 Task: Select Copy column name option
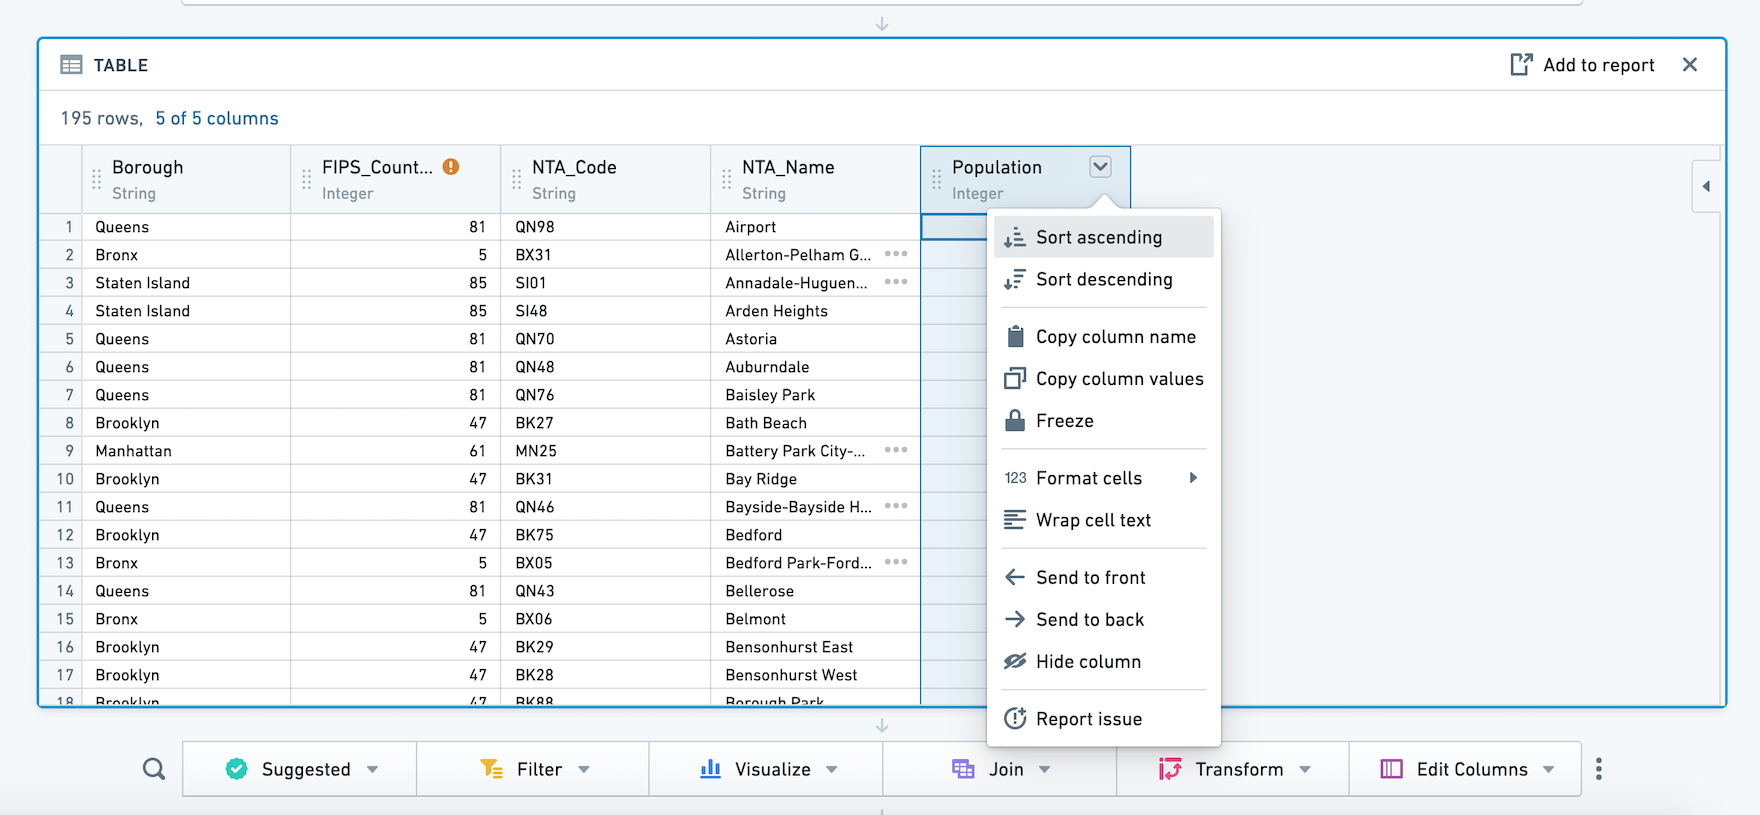coord(1103,337)
